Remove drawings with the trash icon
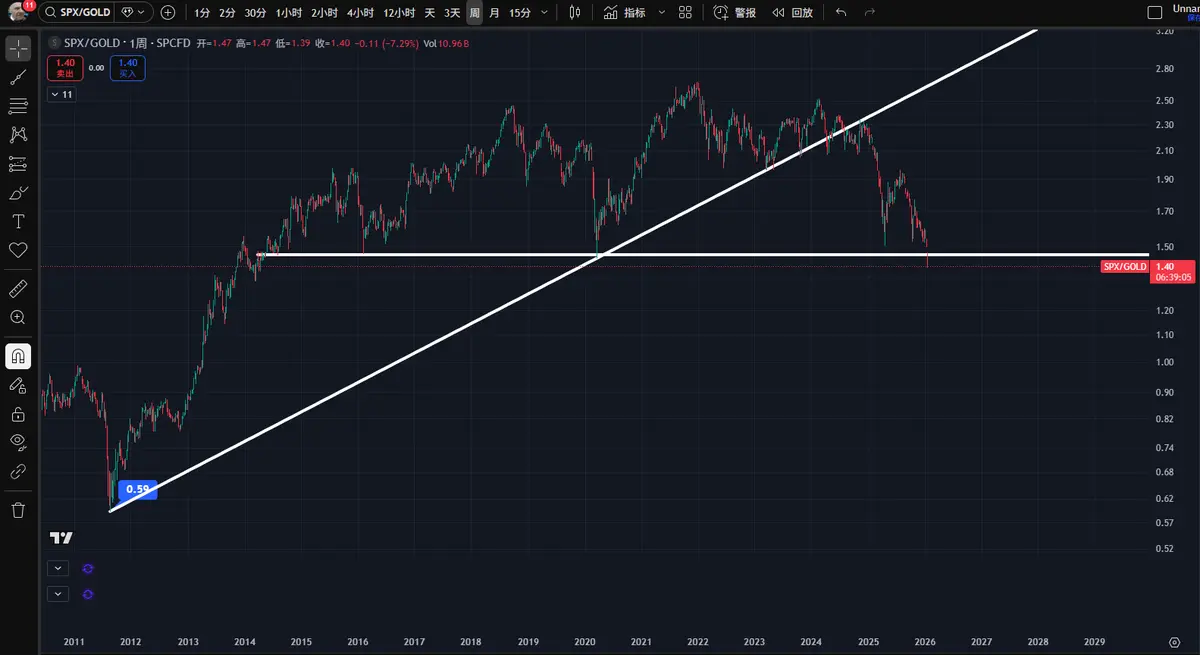Image resolution: width=1200 pixels, height=655 pixels. coord(18,510)
